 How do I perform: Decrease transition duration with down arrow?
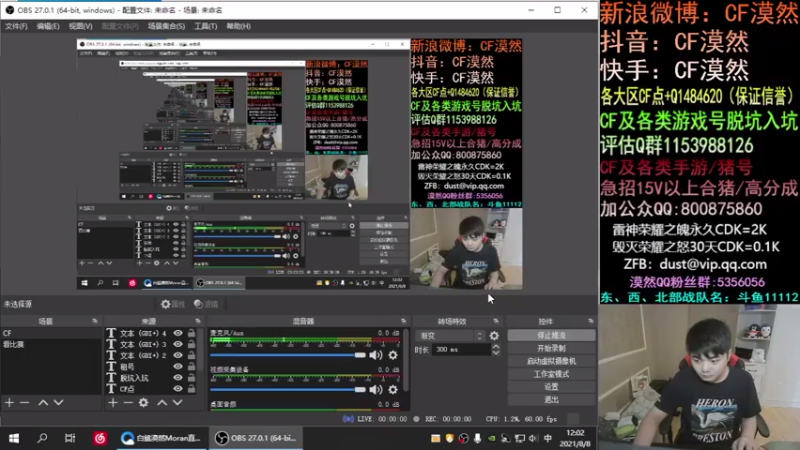[x=495, y=353]
